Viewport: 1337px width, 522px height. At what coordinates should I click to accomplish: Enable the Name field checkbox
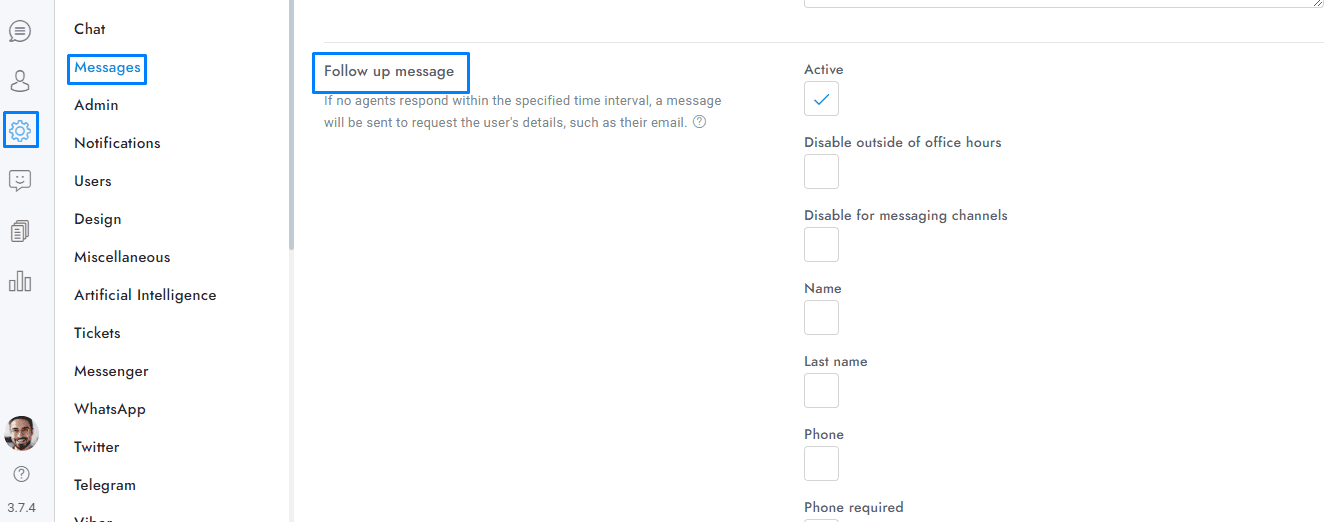(x=821, y=318)
